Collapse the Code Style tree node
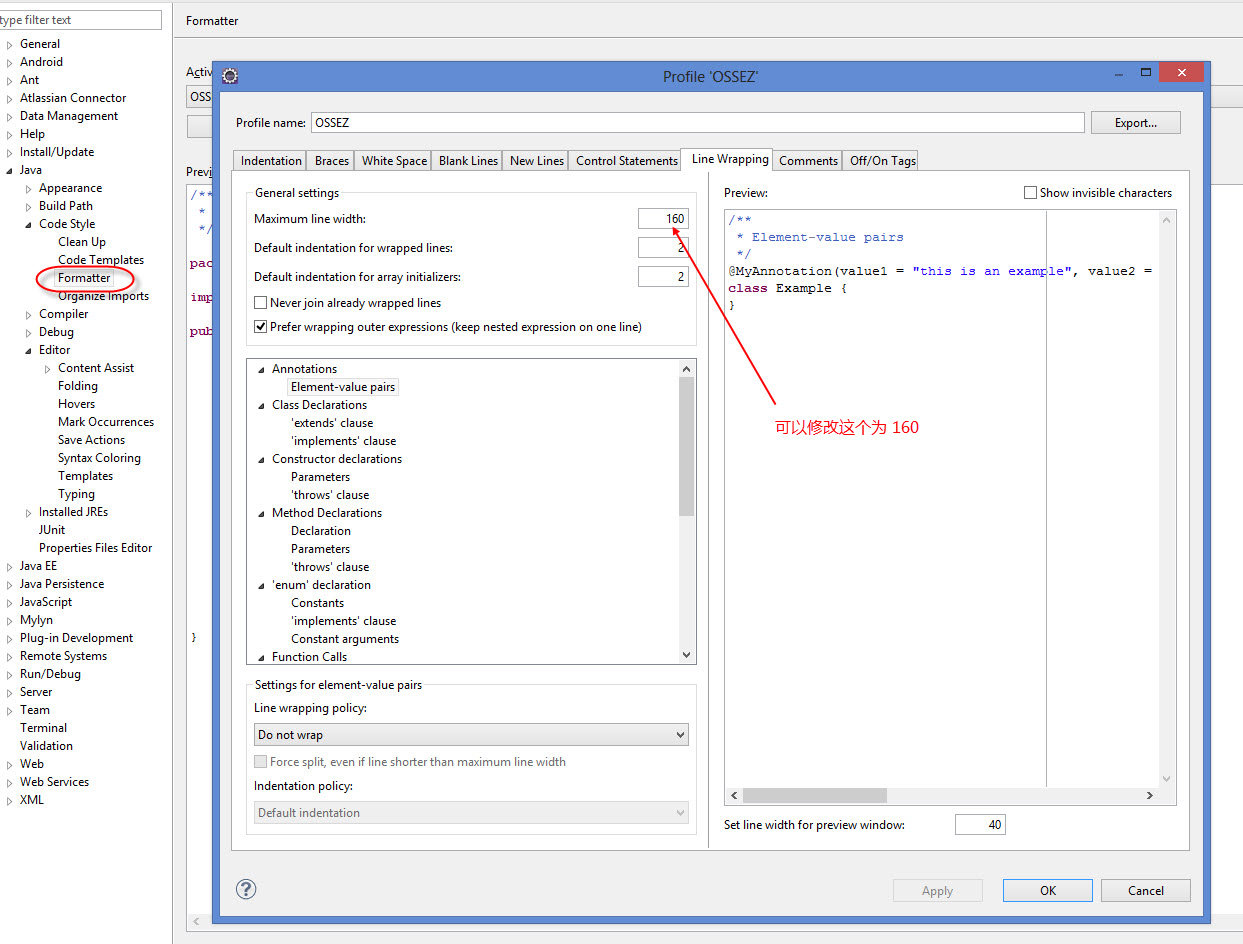Viewport: 1243px width, 944px height. (28, 225)
